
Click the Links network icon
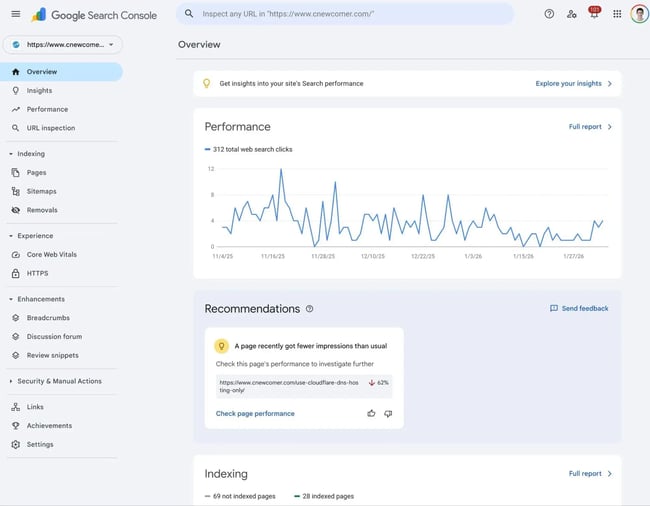(16, 407)
